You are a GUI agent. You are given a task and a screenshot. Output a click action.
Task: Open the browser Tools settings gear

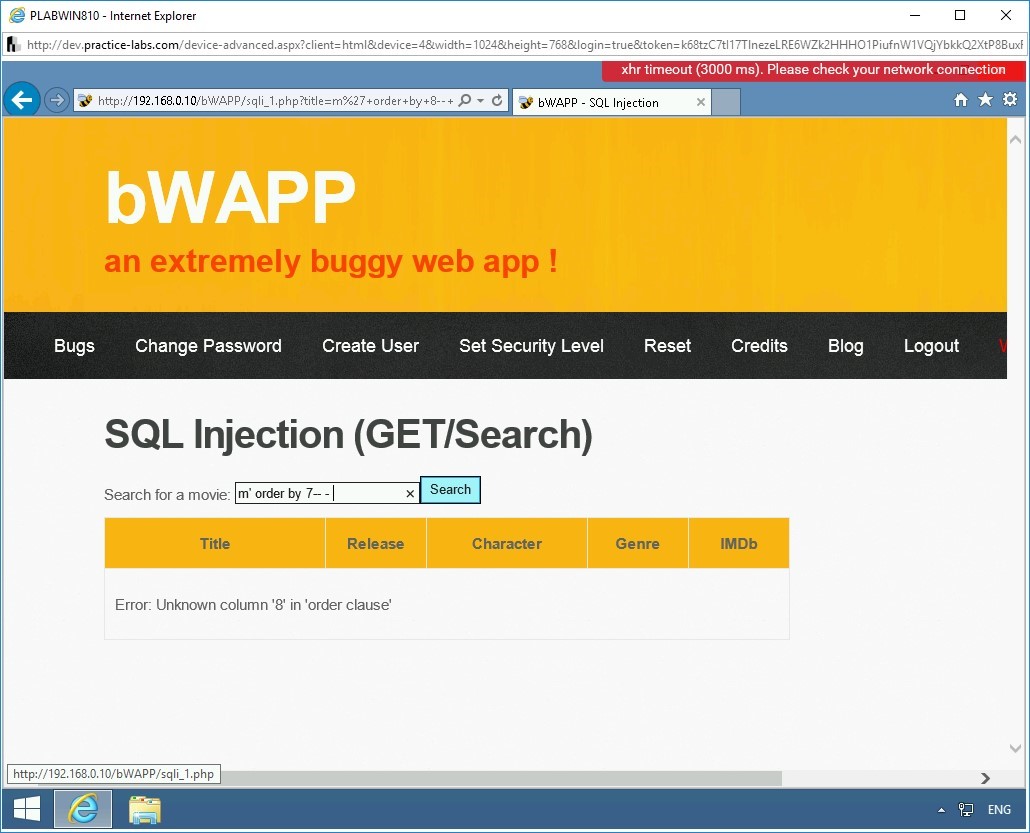pyautogui.click(x=1010, y=100)
